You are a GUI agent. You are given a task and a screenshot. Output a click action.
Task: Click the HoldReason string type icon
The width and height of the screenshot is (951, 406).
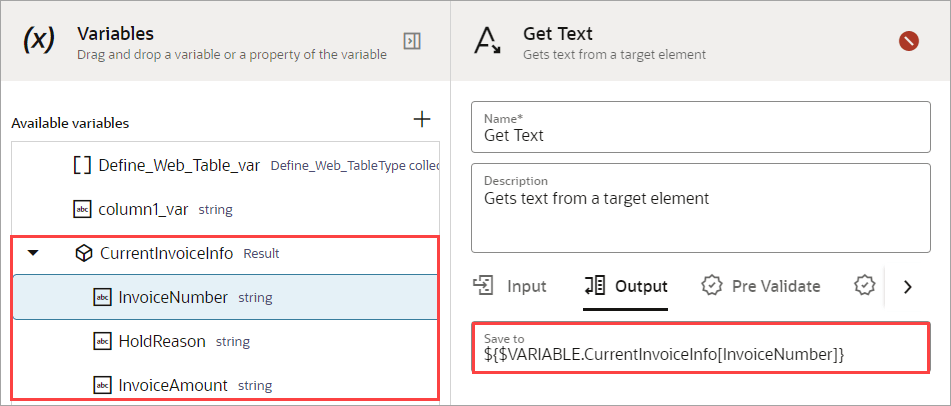pos(102,341)
